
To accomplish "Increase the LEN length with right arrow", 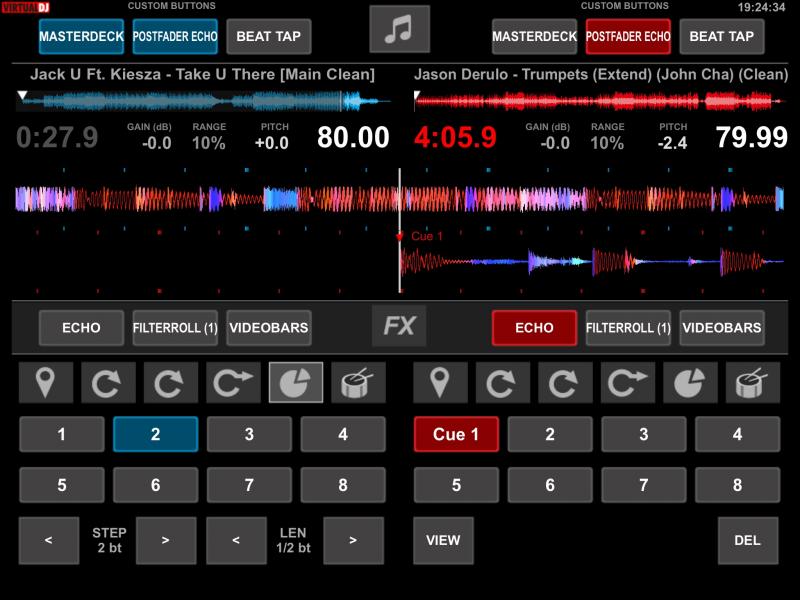I will (x=353, y=540).
